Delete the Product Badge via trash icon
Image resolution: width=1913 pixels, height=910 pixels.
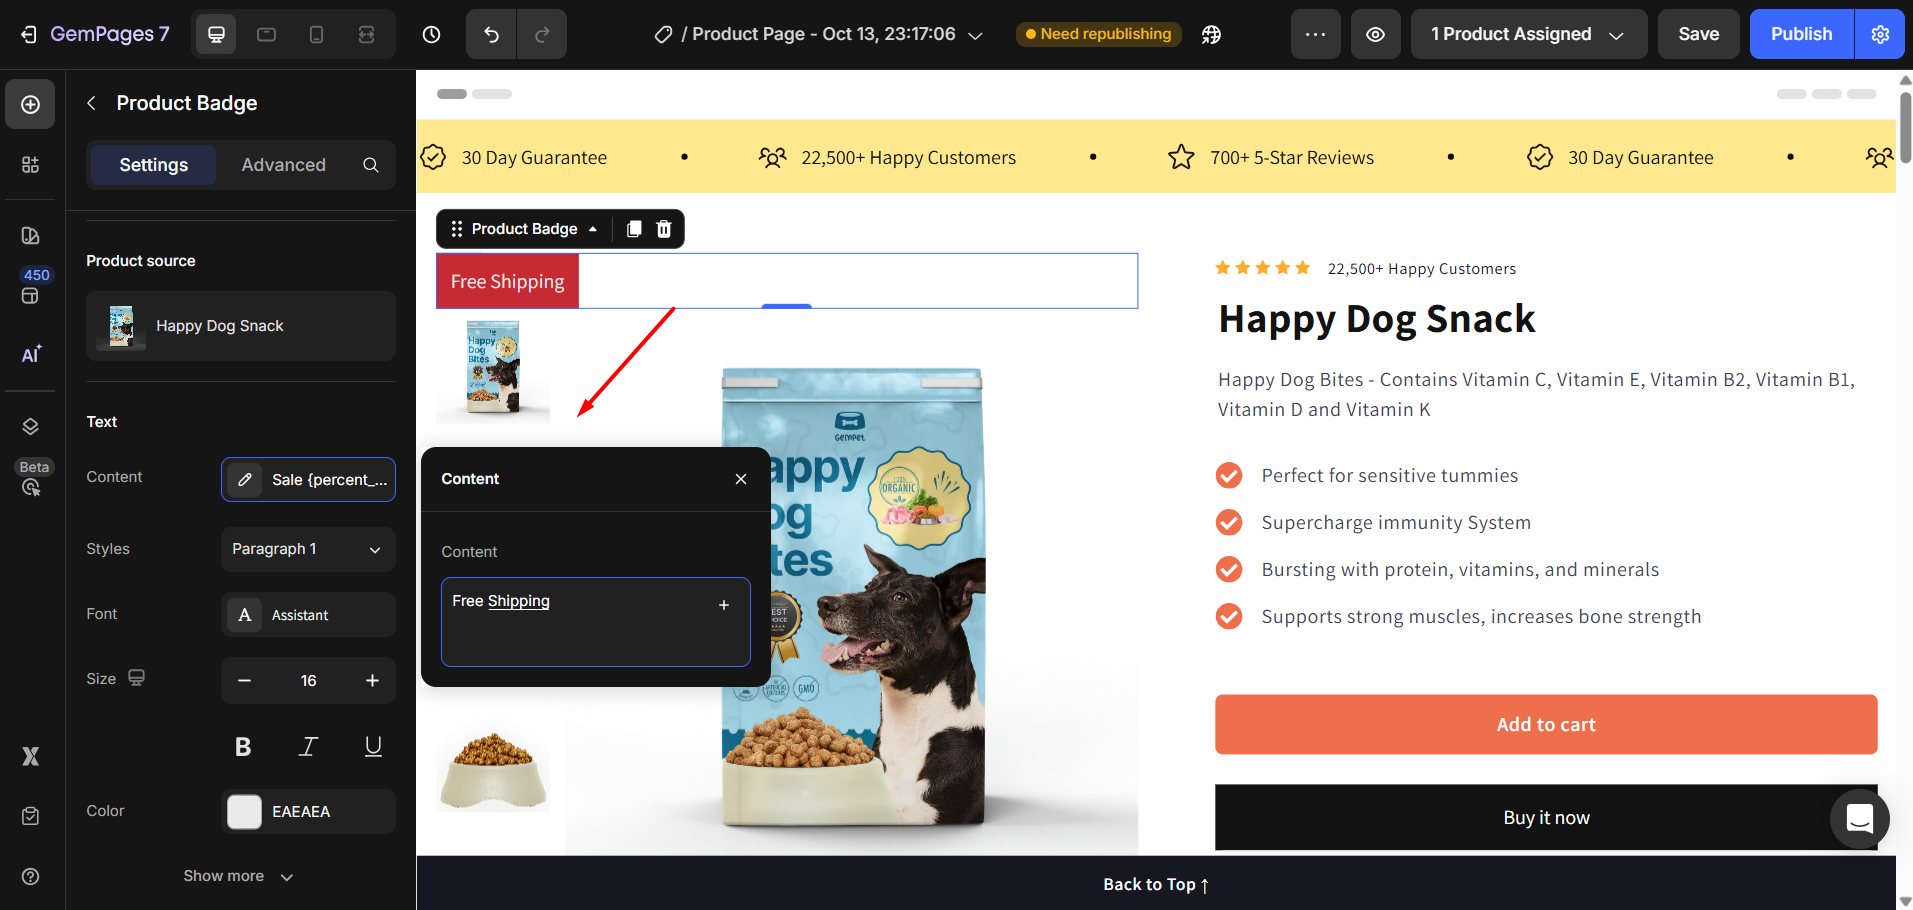[663, 228]
